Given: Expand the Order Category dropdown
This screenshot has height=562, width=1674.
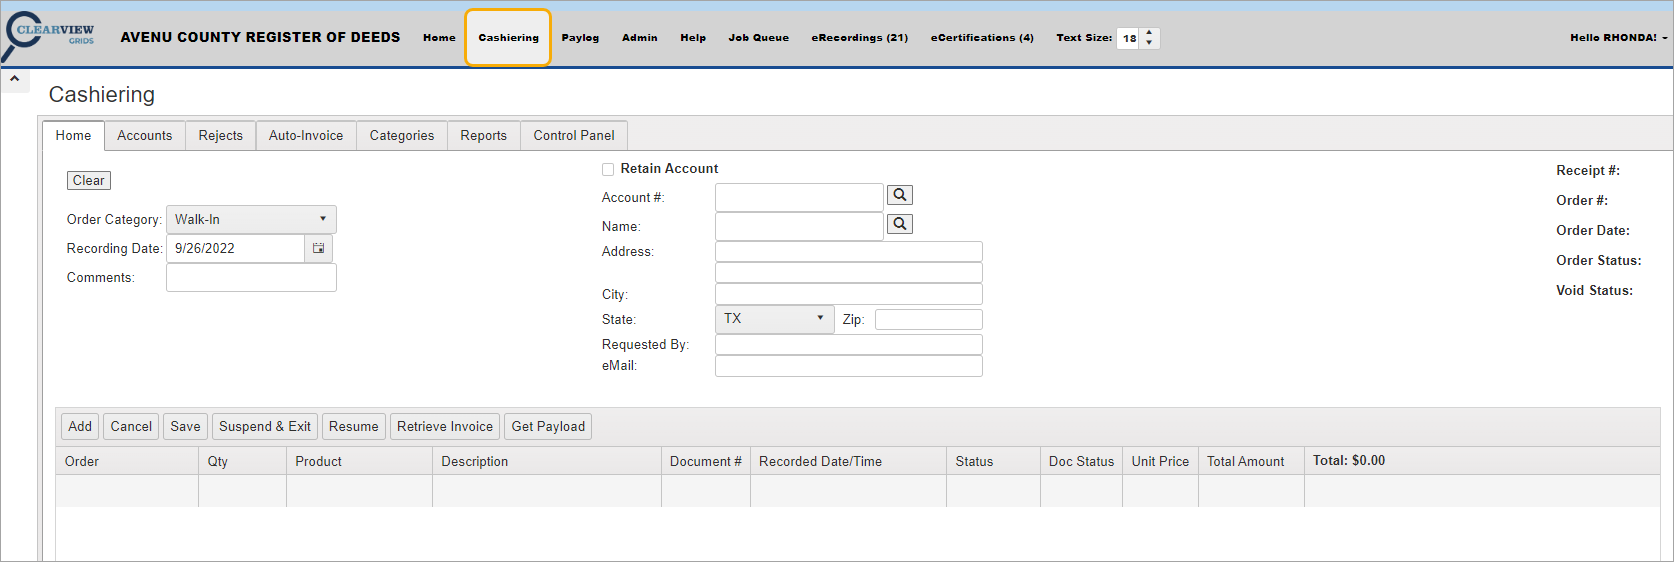Looking at the screenshot, I should [x=251, y=219].
